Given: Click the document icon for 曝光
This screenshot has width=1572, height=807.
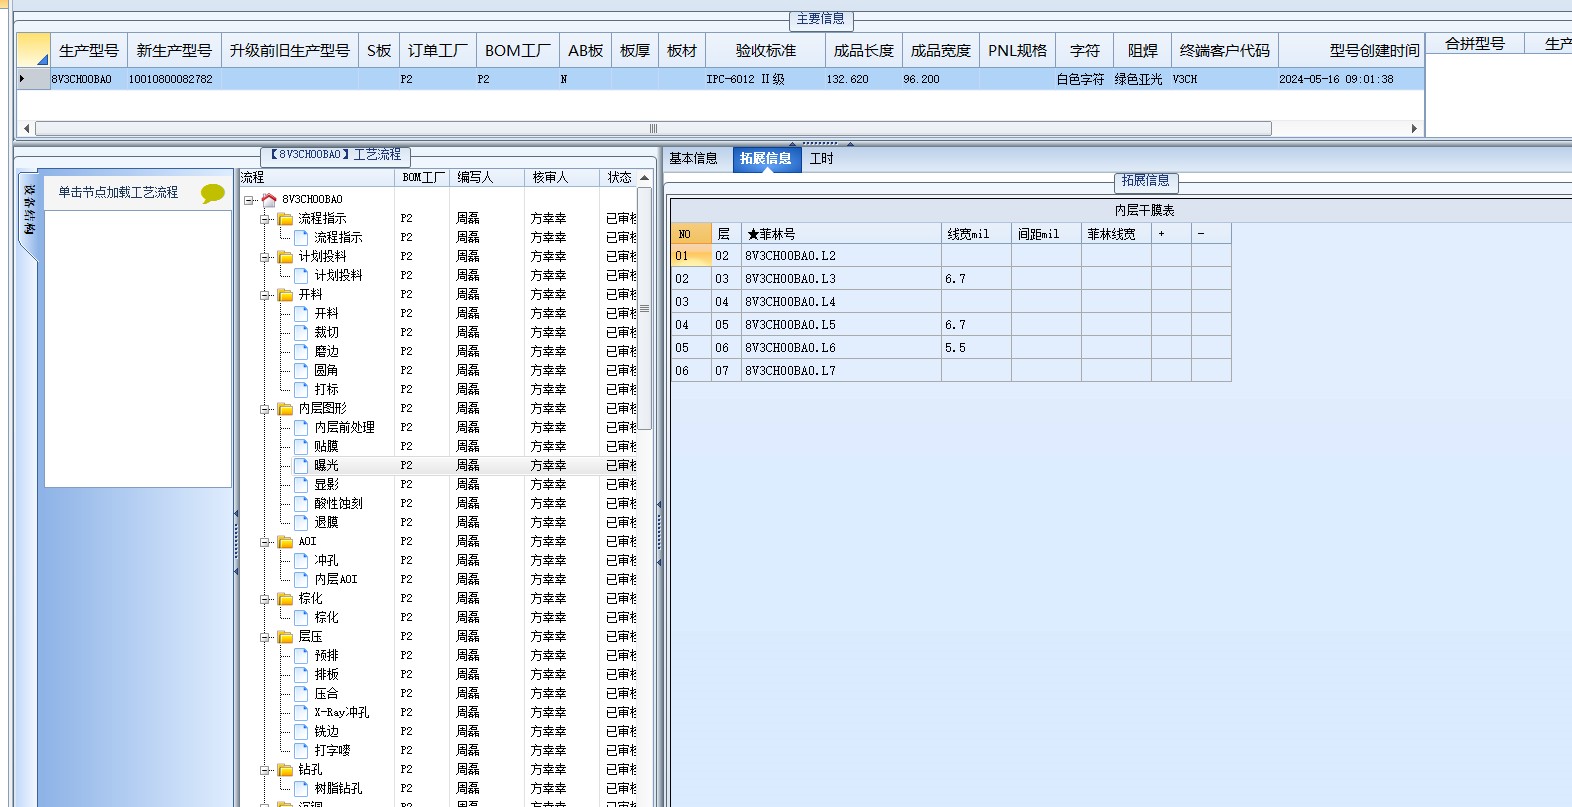Looking at the screenshot, I should coord(301,465).
